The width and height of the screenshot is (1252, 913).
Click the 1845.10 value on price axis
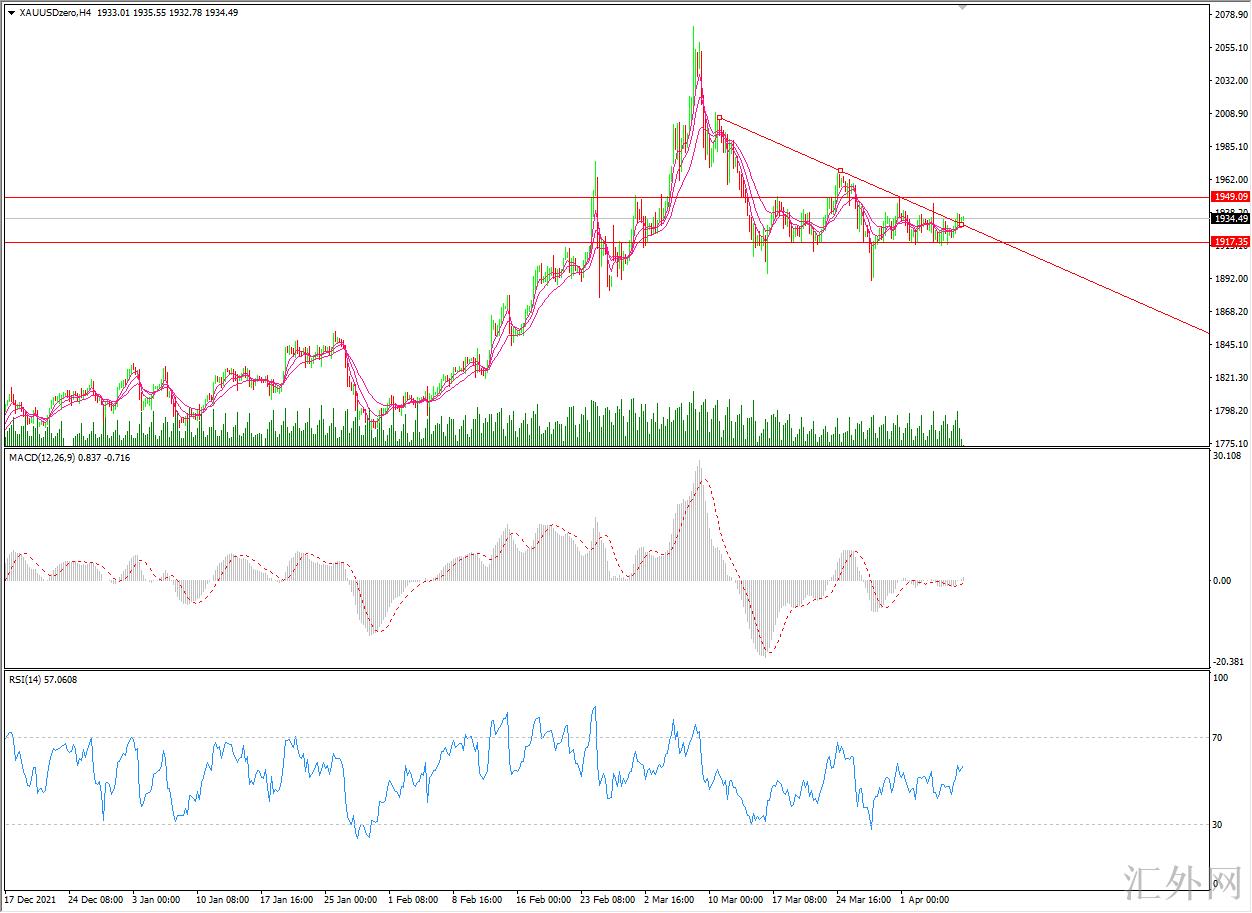(1229, 345)
